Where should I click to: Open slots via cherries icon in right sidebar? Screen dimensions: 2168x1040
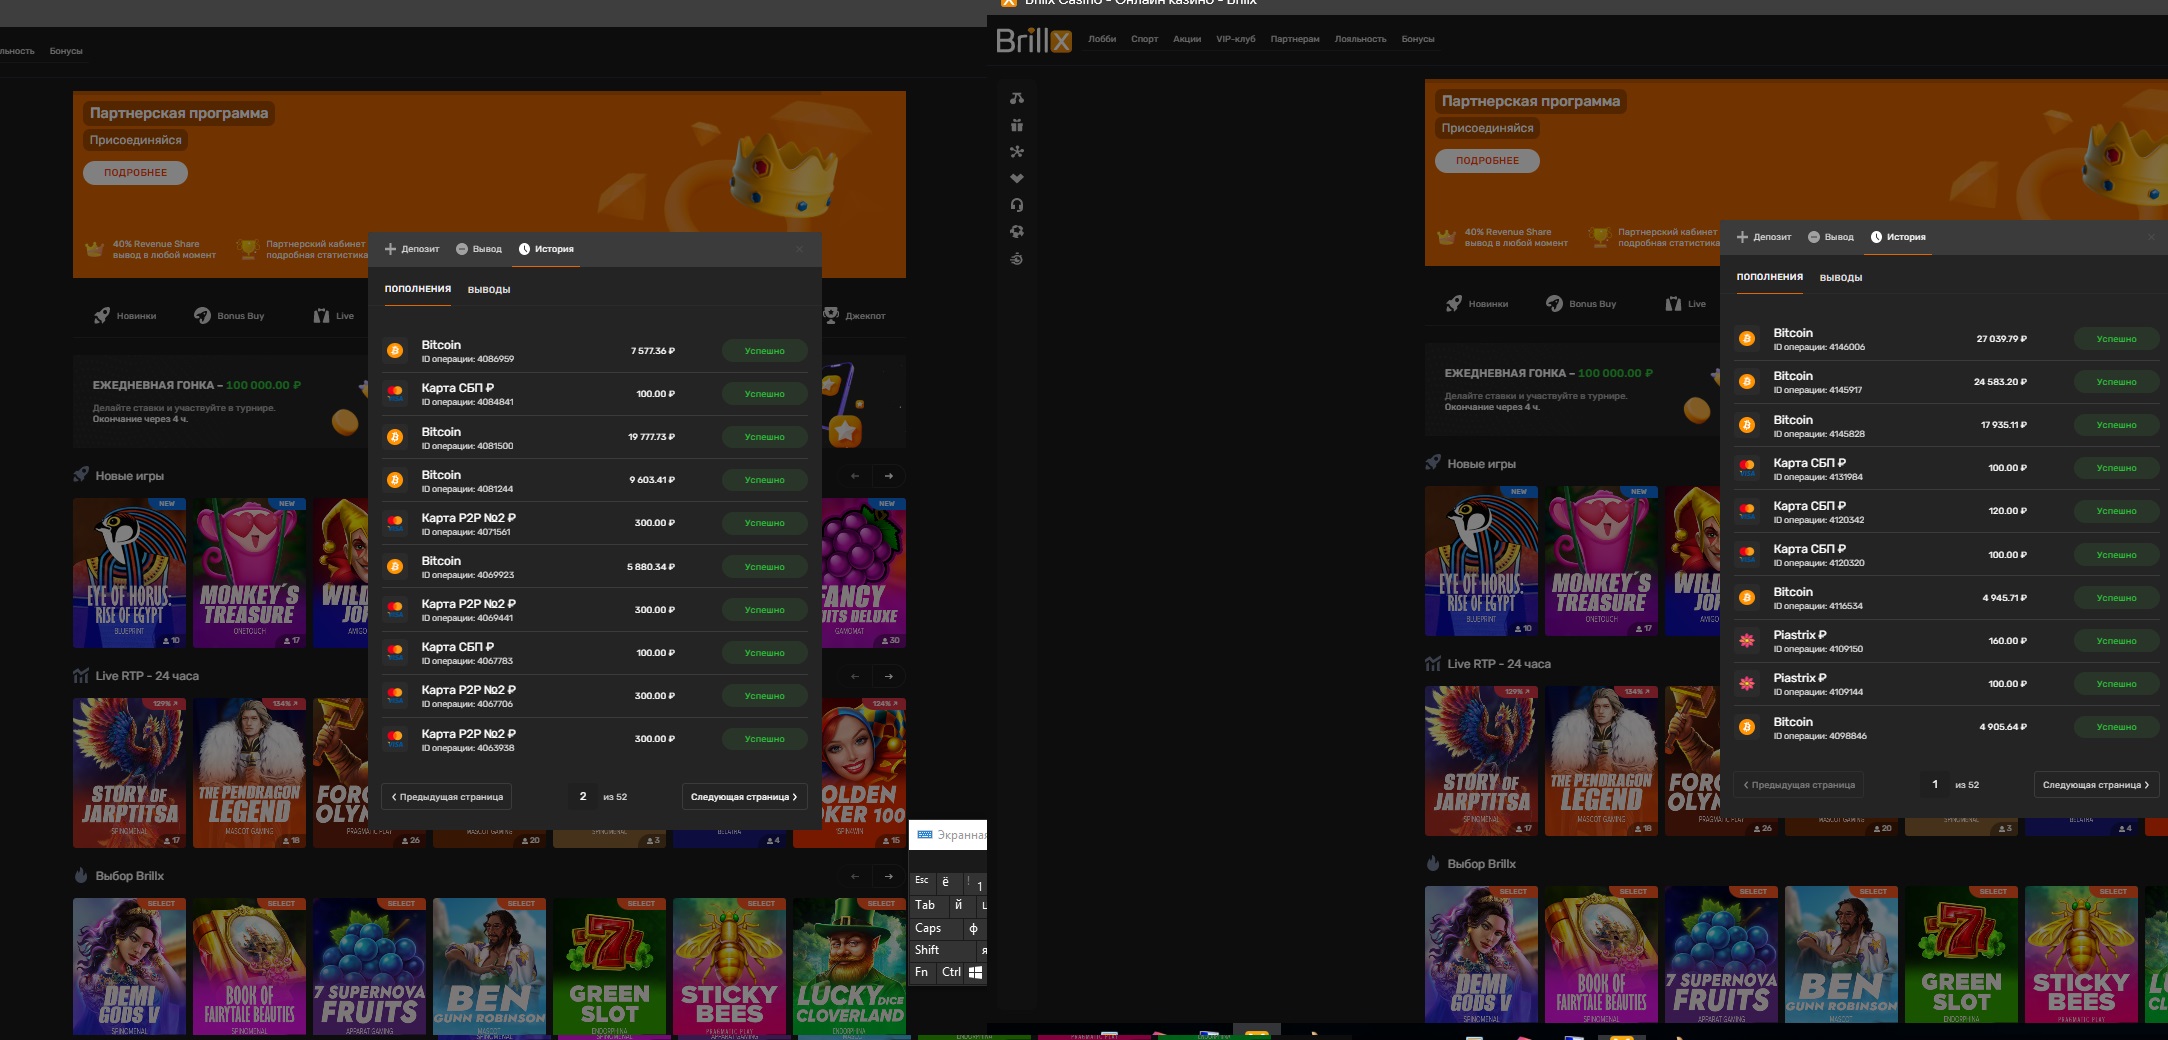(1017, 98)
